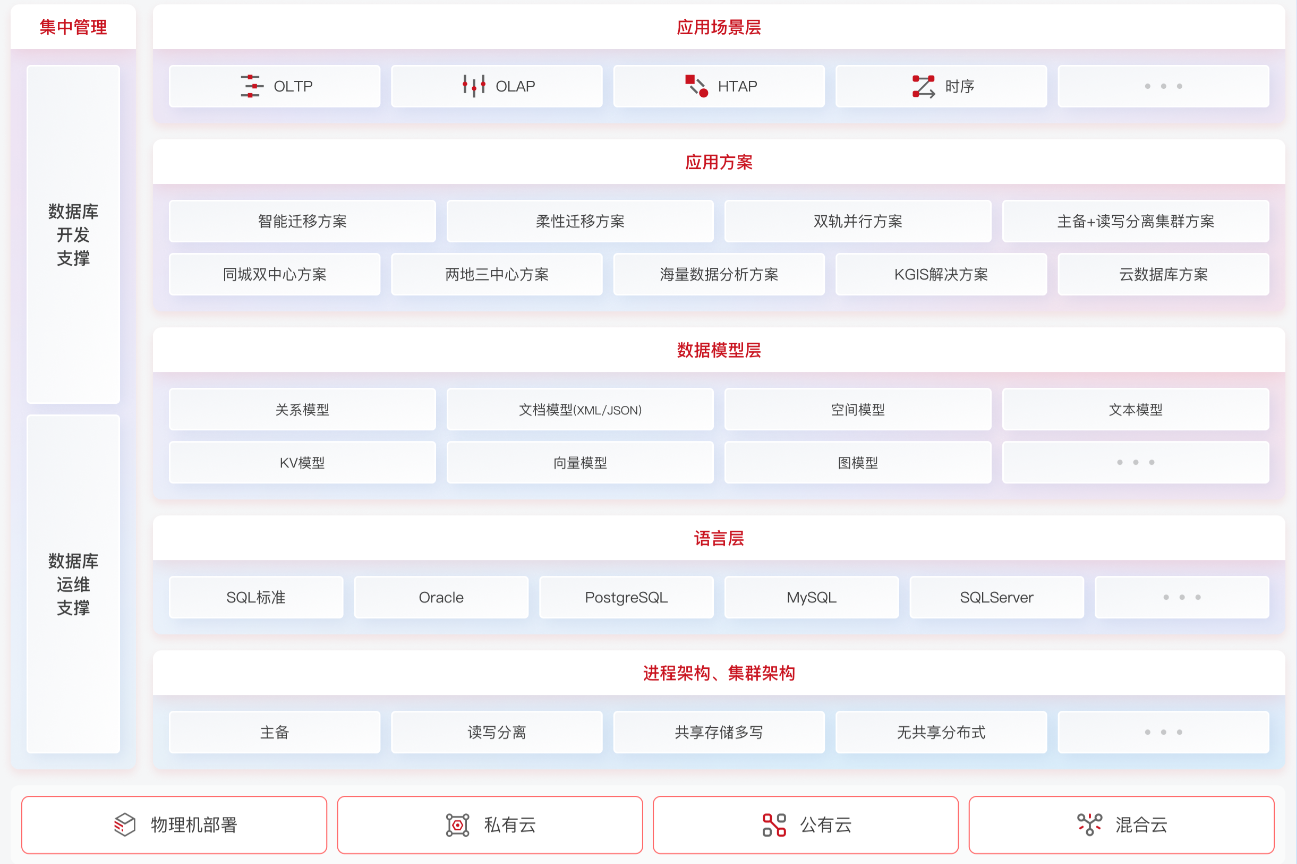Click the 应用方案 heading
1297x864 pixels.
point(719,162)
